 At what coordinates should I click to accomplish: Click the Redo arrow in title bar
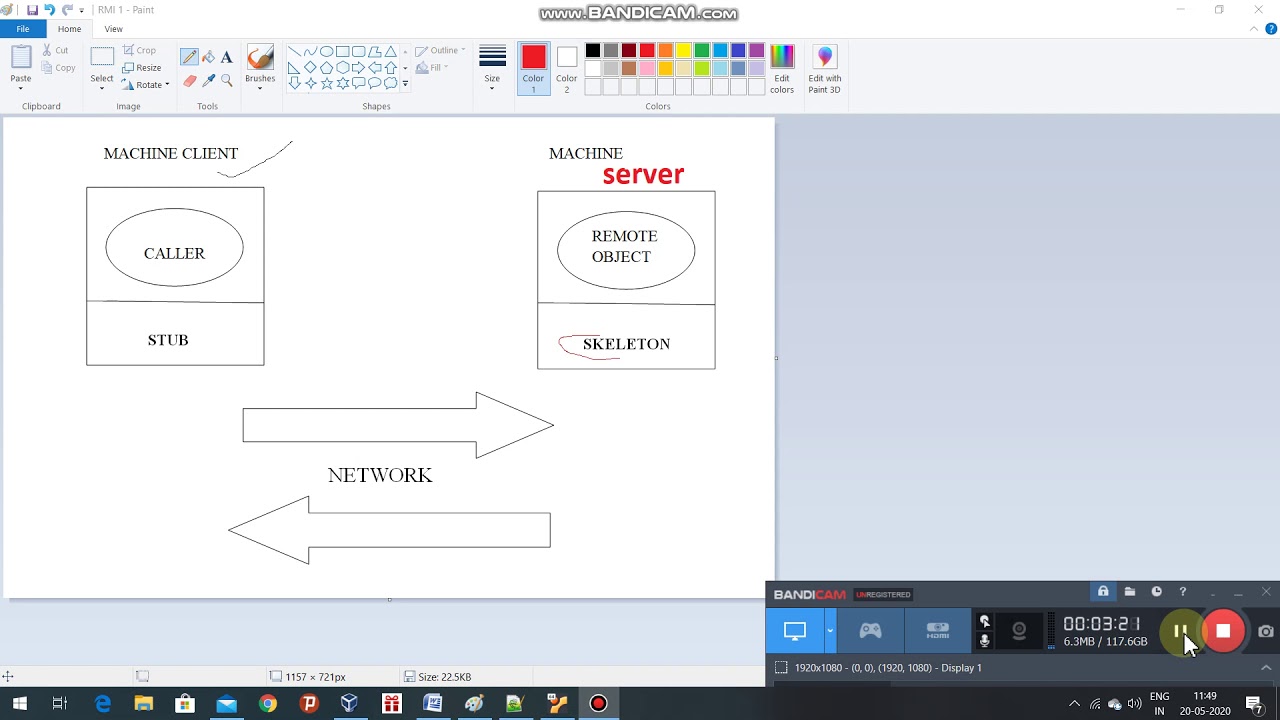click(67, 10)
